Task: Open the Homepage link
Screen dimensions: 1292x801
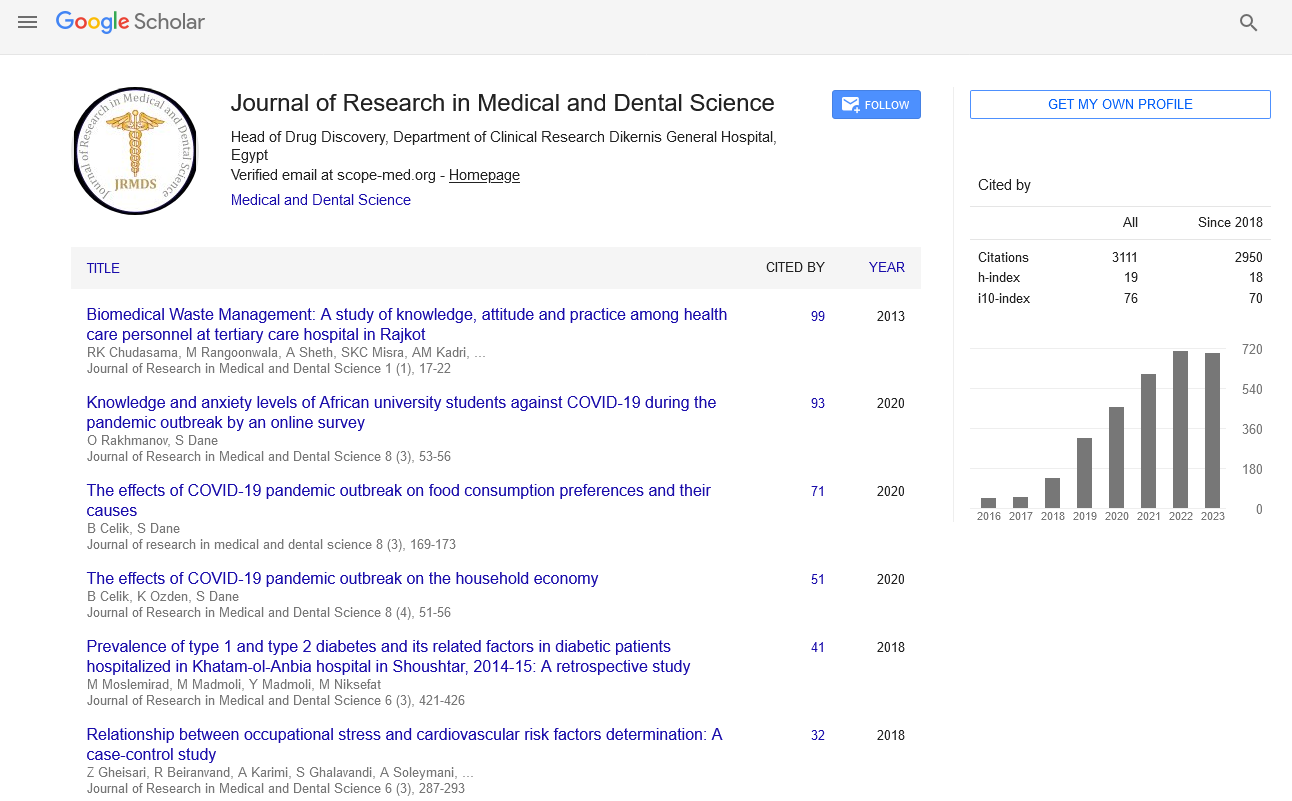Action: [x=484, y=175]
